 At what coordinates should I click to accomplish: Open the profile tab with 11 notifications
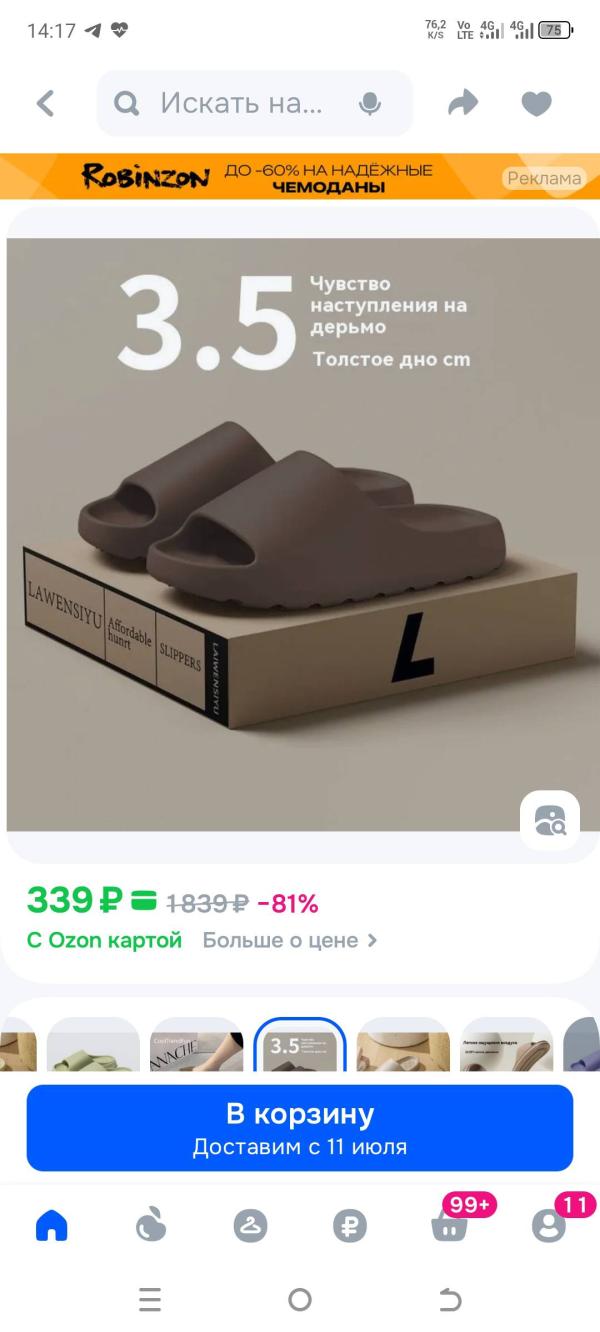548,1225
